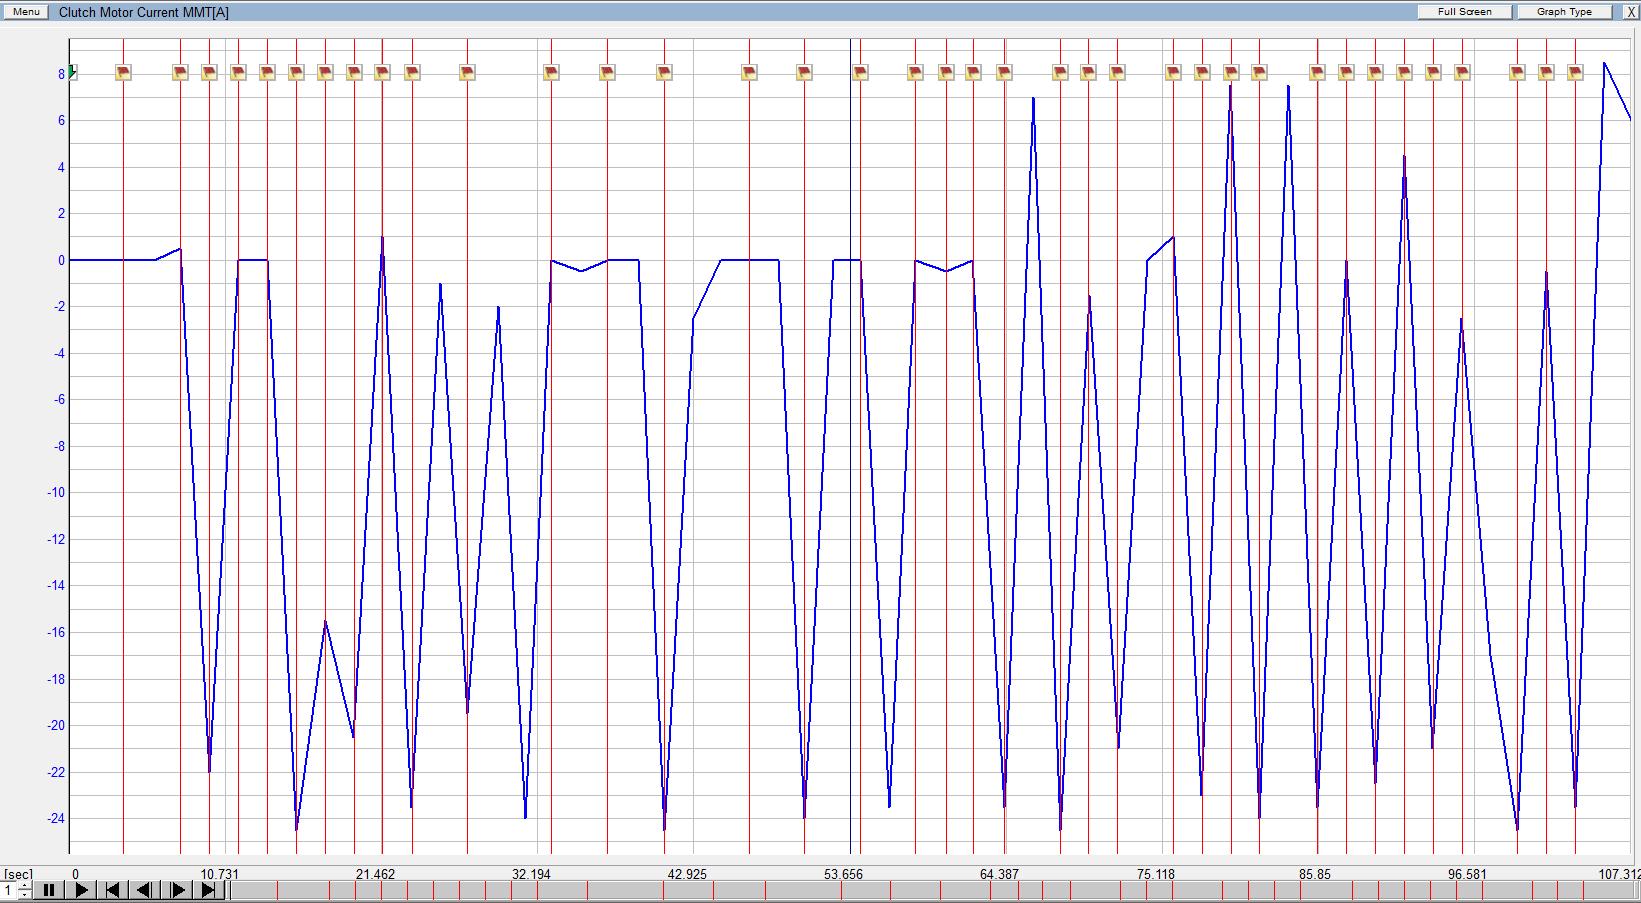Open the Graph Type options
This screenshot has height=903, width=1641.
point(1564,12)
